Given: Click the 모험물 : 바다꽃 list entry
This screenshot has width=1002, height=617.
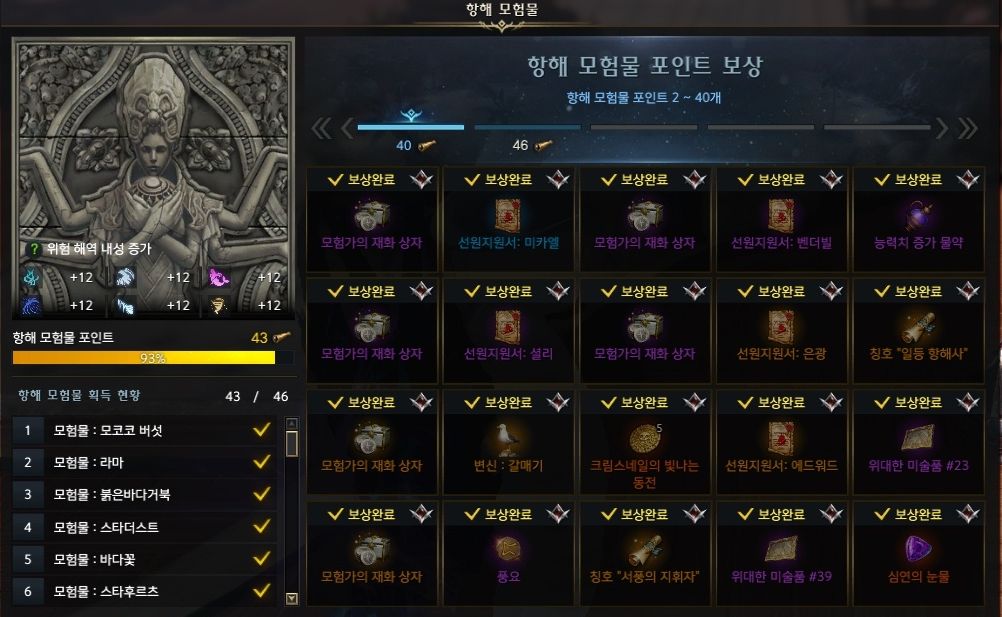Looking at the screenshot, I should pyautogui.click(x=144, y=559).
